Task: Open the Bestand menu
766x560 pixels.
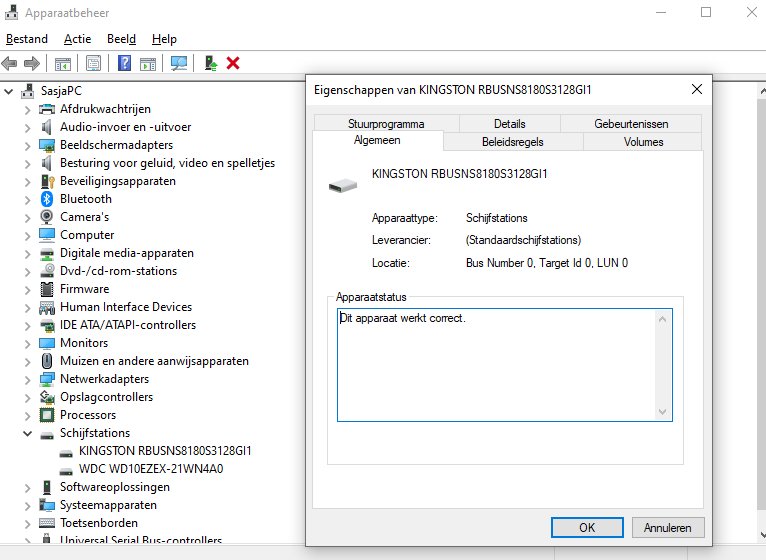Action: tap(27, 39)
